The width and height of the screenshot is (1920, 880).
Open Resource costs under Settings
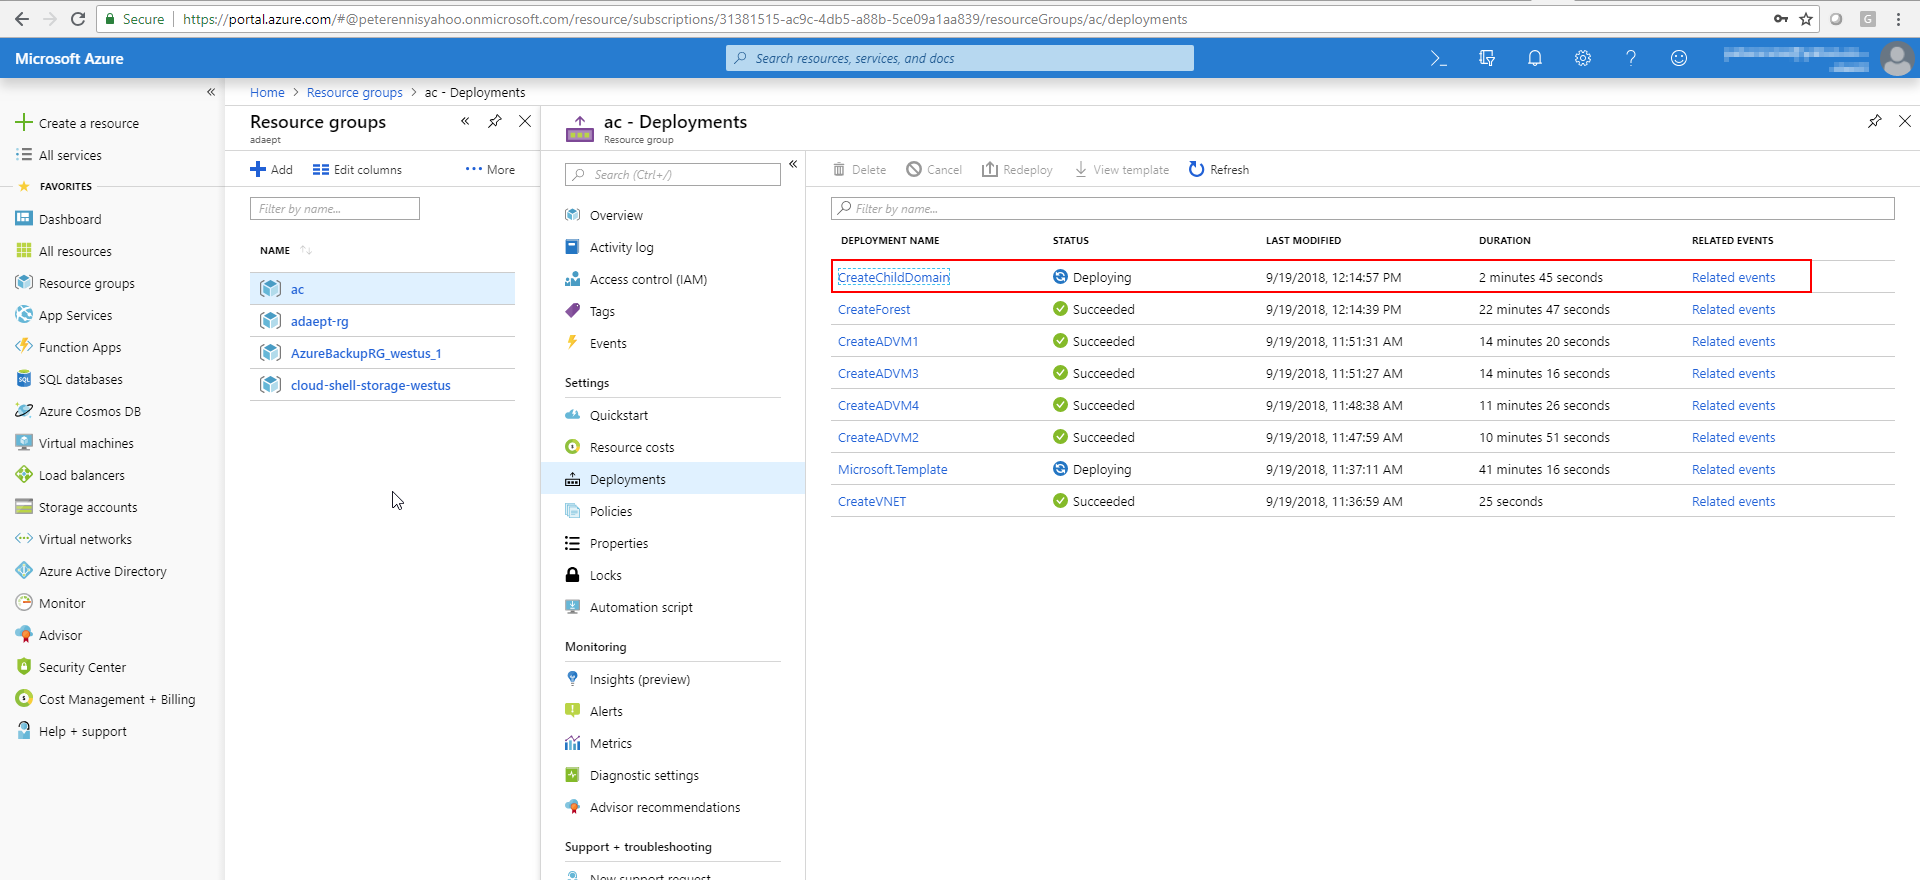click(x=632, y=447)
